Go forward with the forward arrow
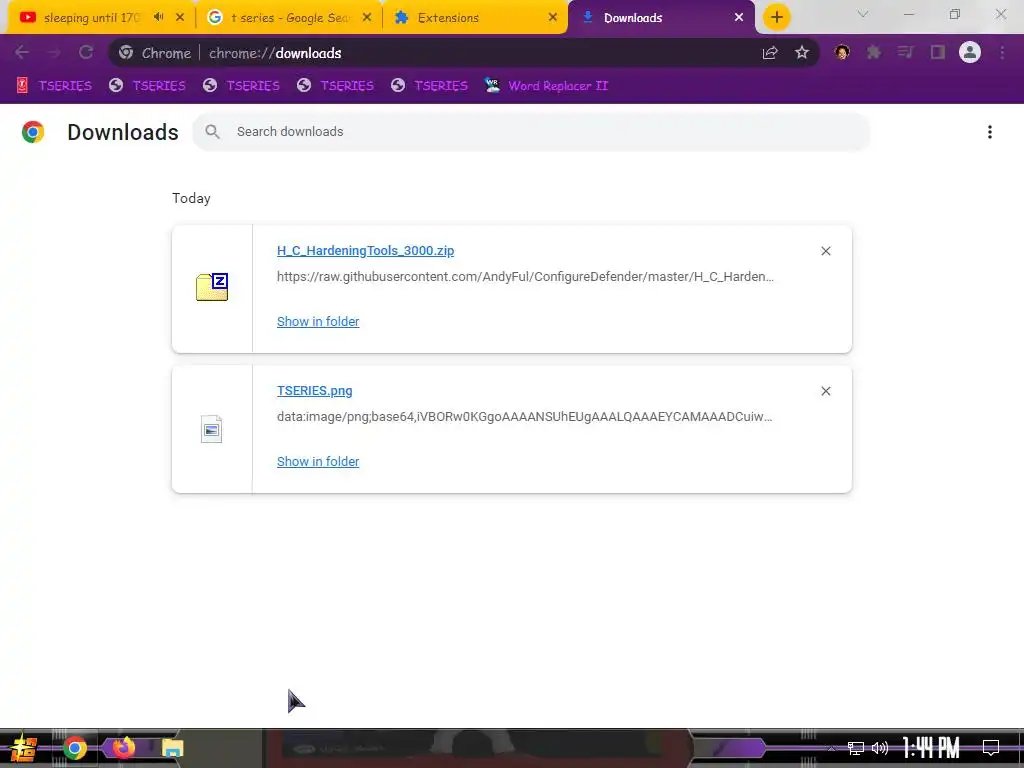 click(x=54, y=53)
